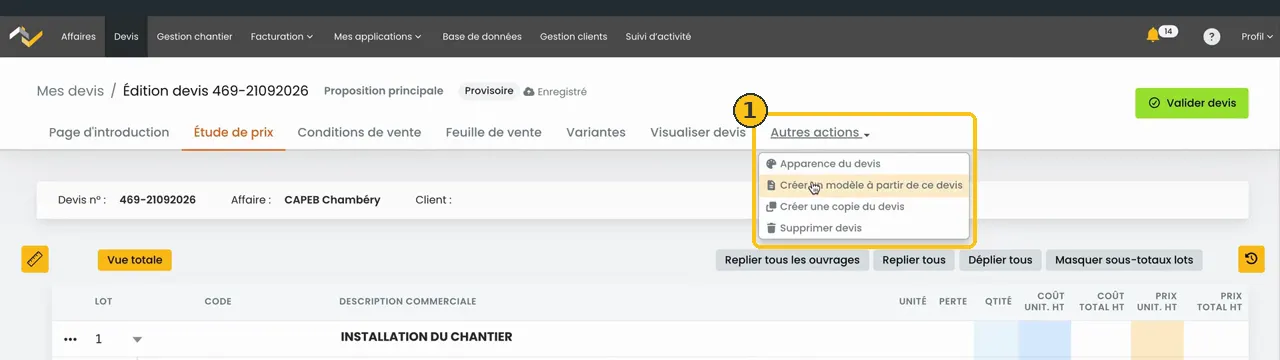Switch to Conditions de vente tab
This screenshot has width=1280, height=360.
click(359, 132)
